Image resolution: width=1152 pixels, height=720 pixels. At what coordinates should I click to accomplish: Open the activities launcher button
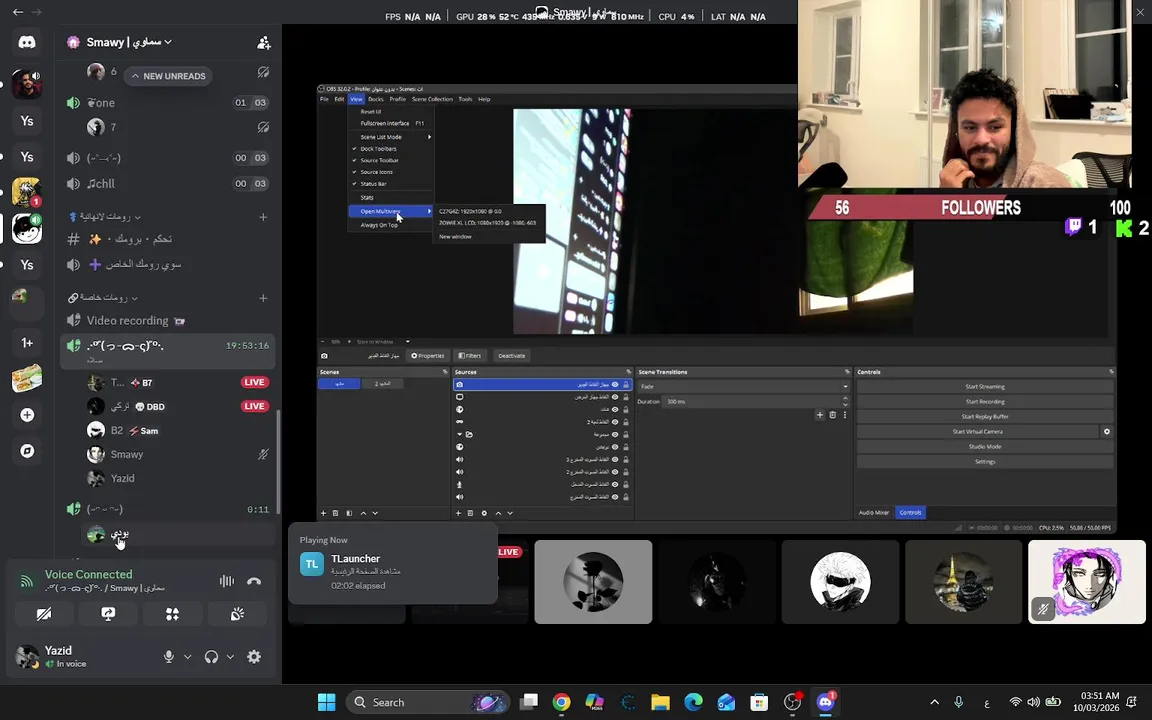click(x=173, y=614)
